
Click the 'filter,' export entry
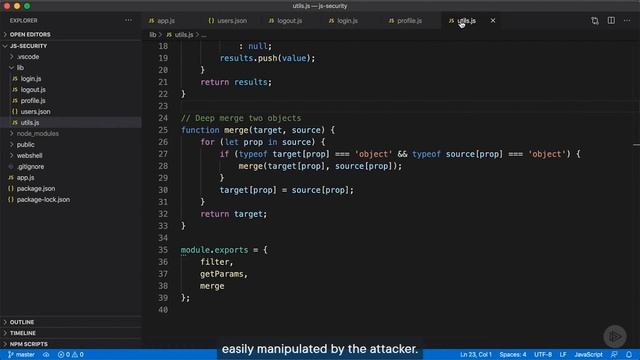216,262
